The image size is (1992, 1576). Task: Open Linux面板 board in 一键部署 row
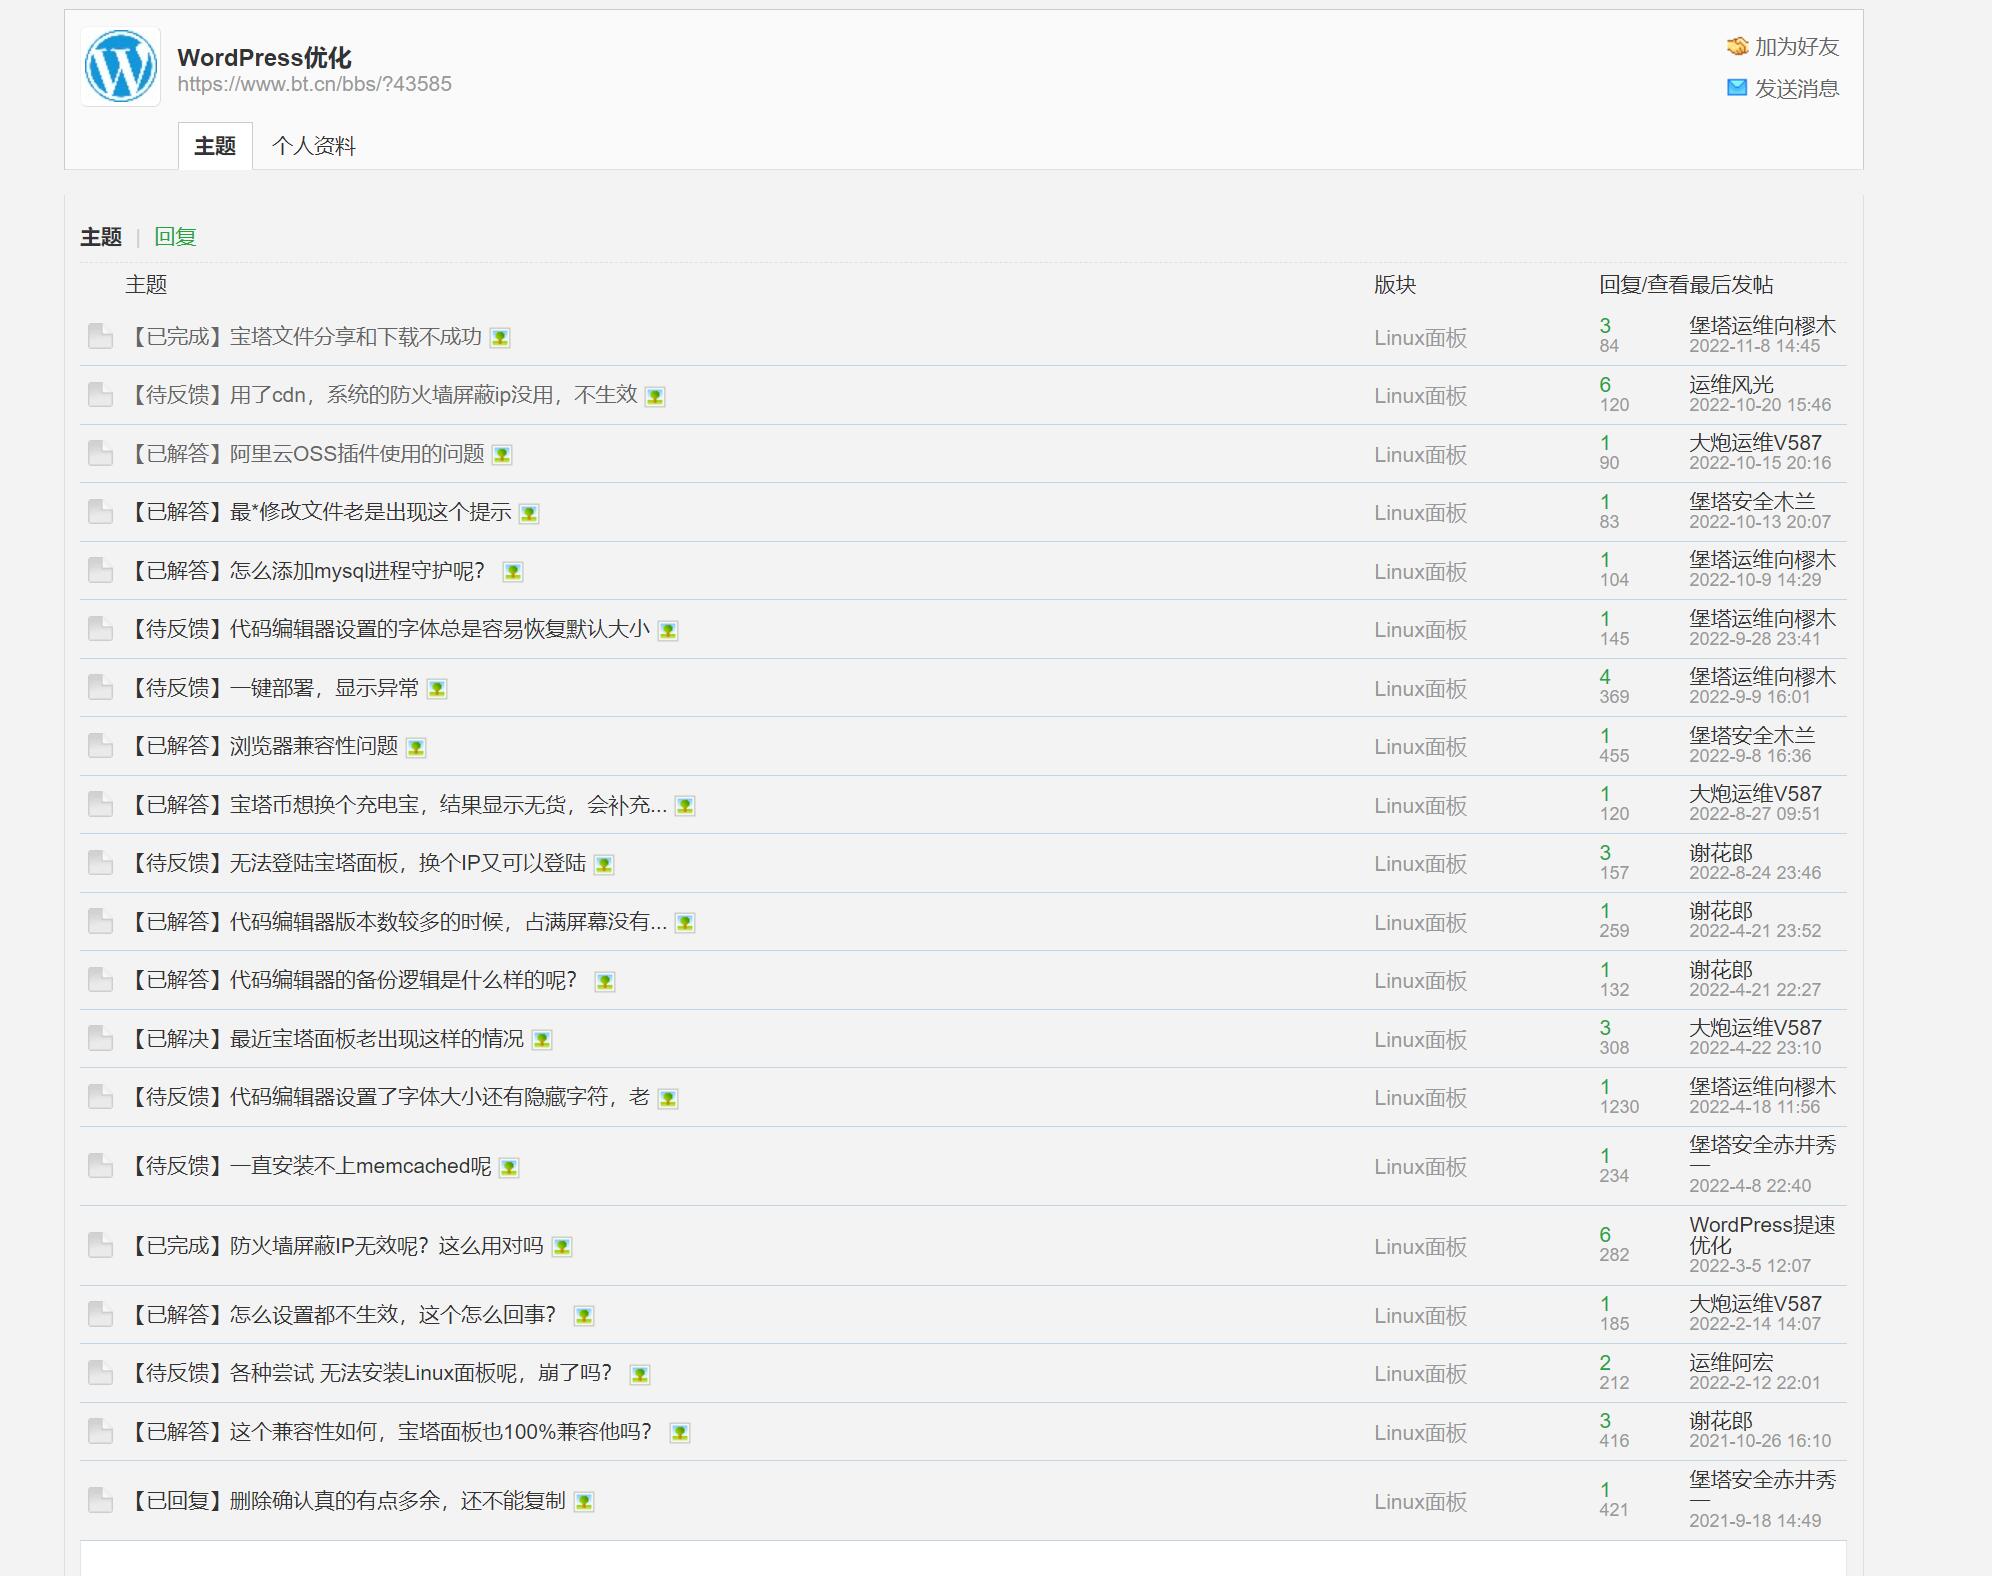[1420, 688]
